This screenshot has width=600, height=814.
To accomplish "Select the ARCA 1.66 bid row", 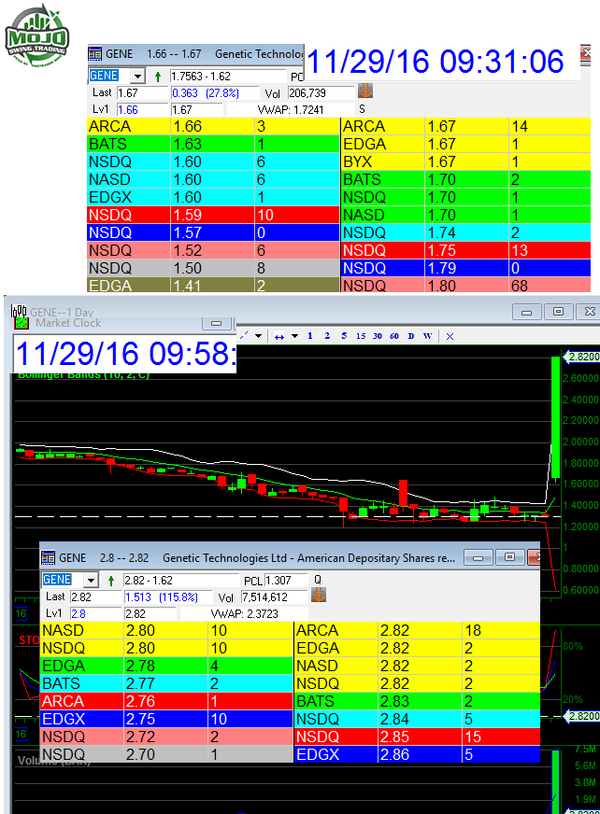I will pyautogui.click(x=213, y=127).
